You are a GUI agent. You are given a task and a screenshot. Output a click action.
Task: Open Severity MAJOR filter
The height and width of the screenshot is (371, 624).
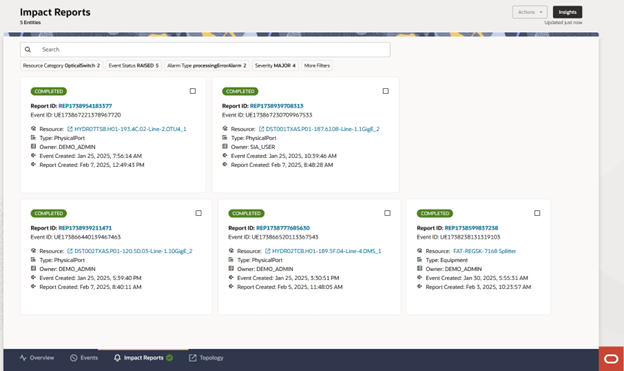point(275,66)
